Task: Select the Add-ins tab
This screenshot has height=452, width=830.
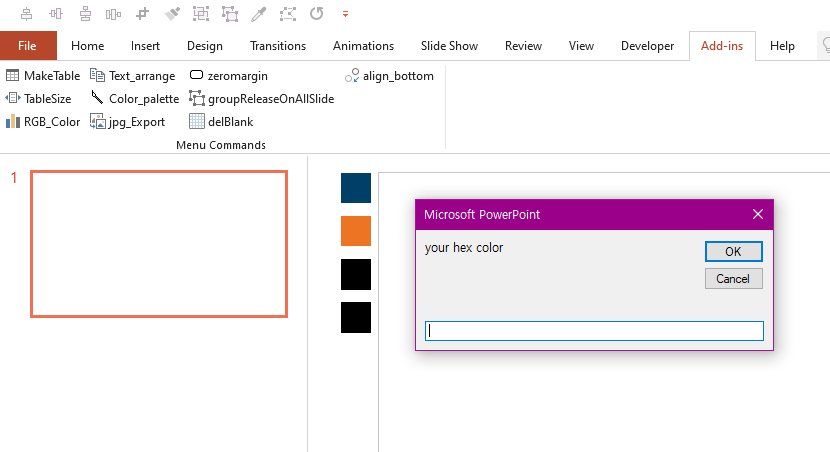Action: click(x=722, y=46)
